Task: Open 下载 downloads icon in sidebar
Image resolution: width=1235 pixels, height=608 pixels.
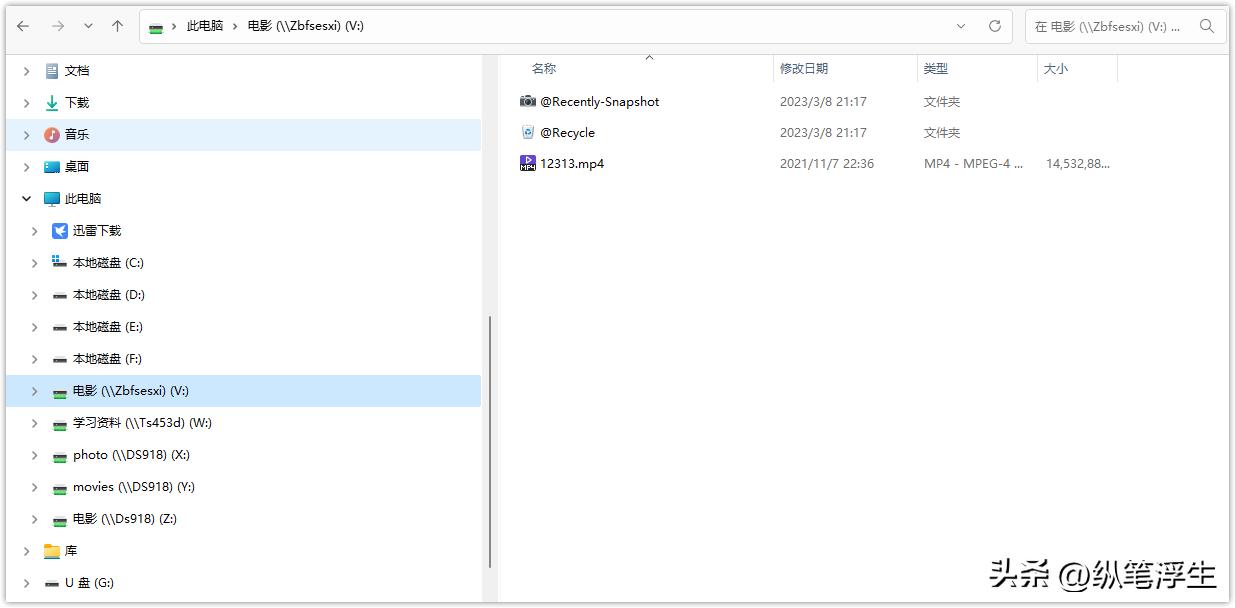Action: (x=52, y=103)
